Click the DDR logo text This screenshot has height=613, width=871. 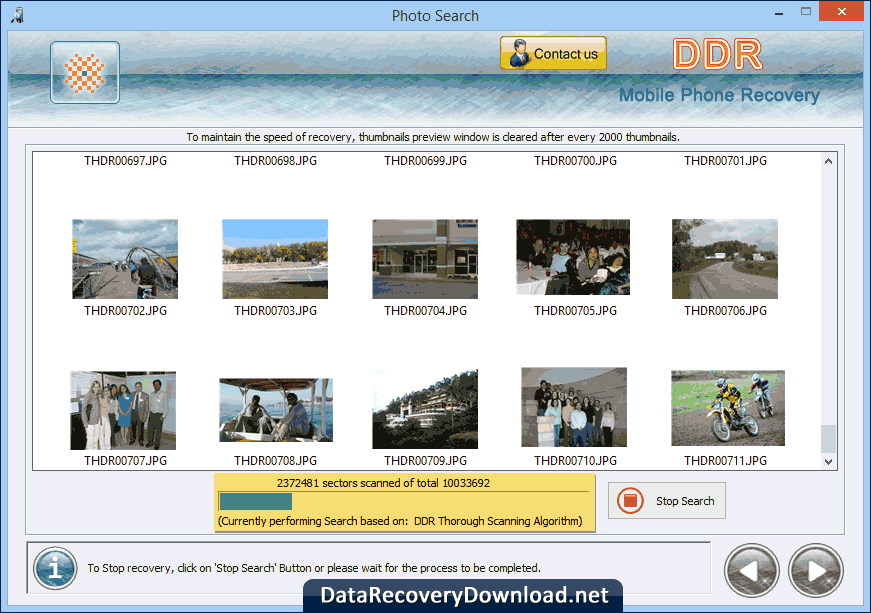pos(718,54)
